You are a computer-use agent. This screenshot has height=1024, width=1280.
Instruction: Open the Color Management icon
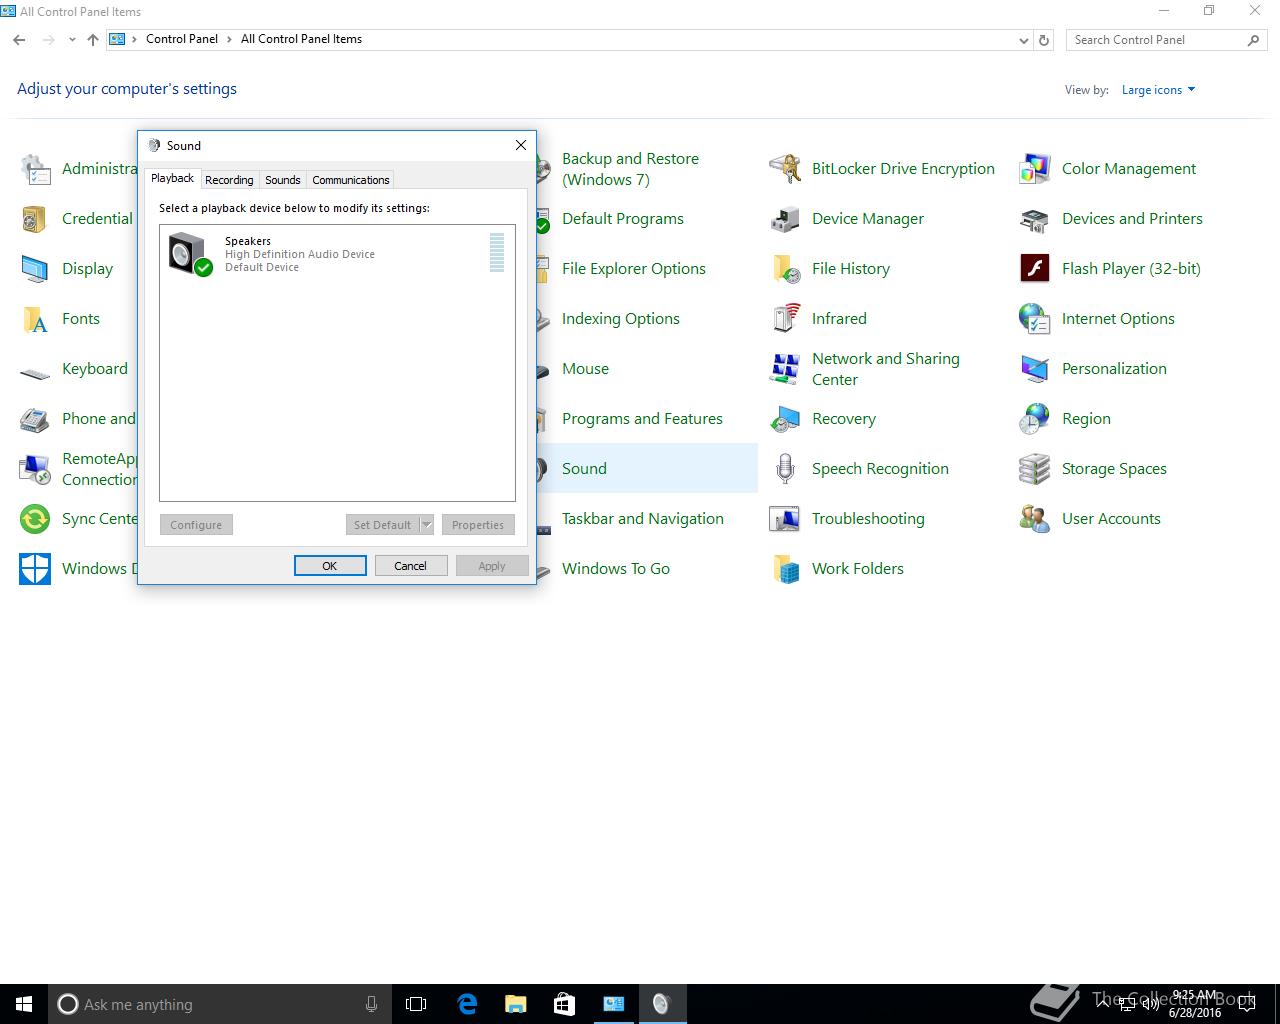click(x=1035, y=169)
